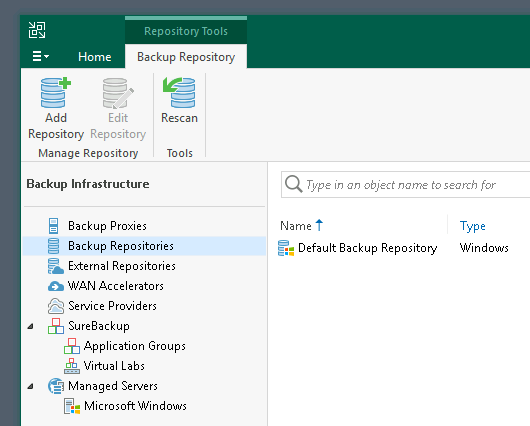Open the main hamburger menu dropdown
This screenshot has width=530, height=426.
pyautogui.click(x=41, y=56)
